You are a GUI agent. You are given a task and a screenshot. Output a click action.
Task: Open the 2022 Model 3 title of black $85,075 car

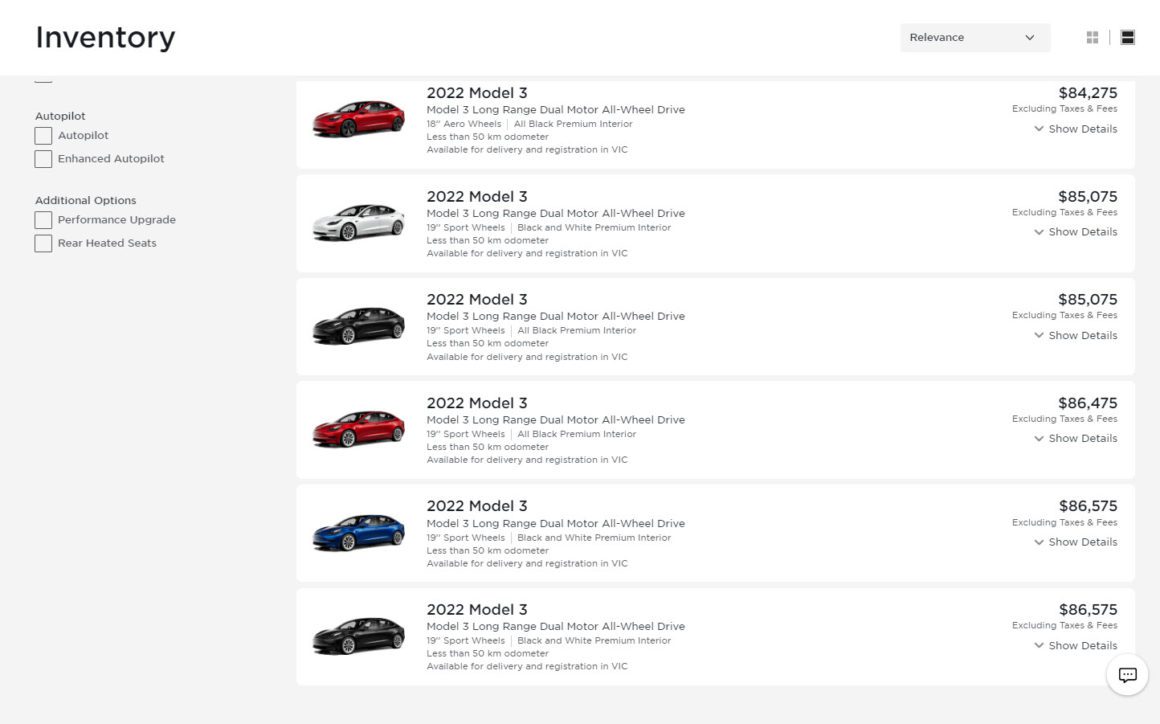[x=477, y=300]
